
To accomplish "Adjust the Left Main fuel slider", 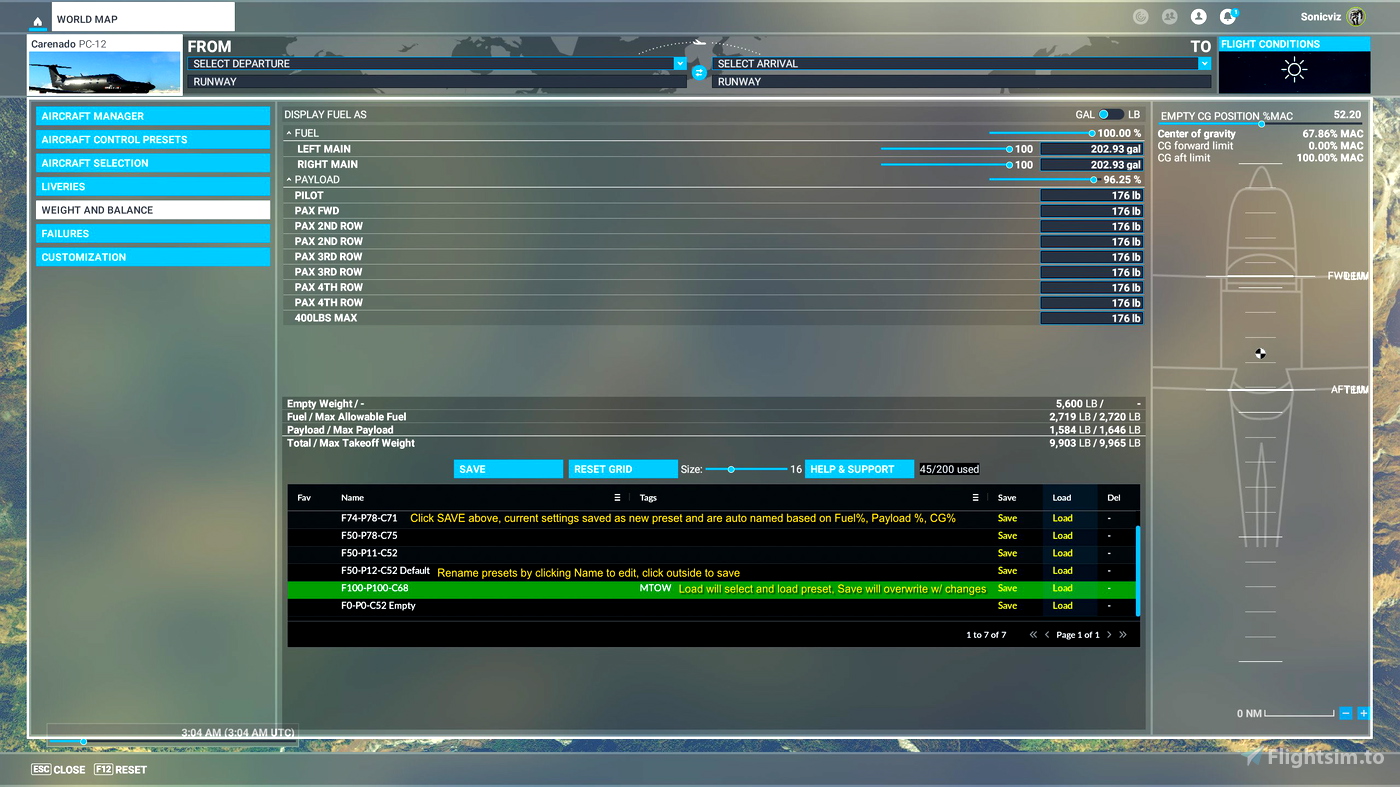I will pyautogui.click(x=946, y=149).
